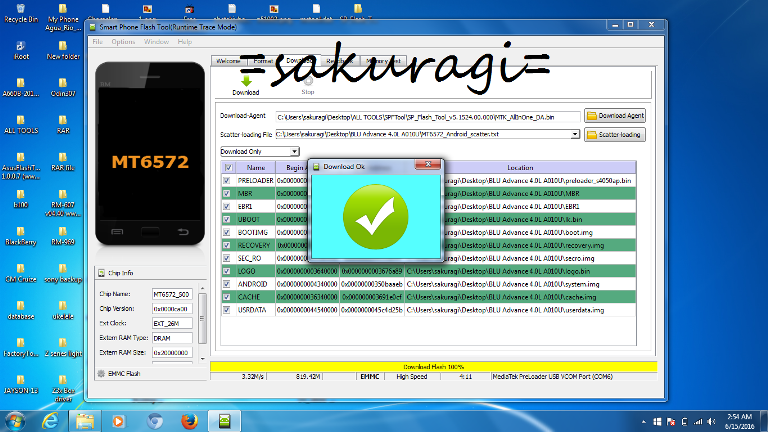Open Internet Explorer from taskbar
The image size is (768, 432).
(49, 419)
